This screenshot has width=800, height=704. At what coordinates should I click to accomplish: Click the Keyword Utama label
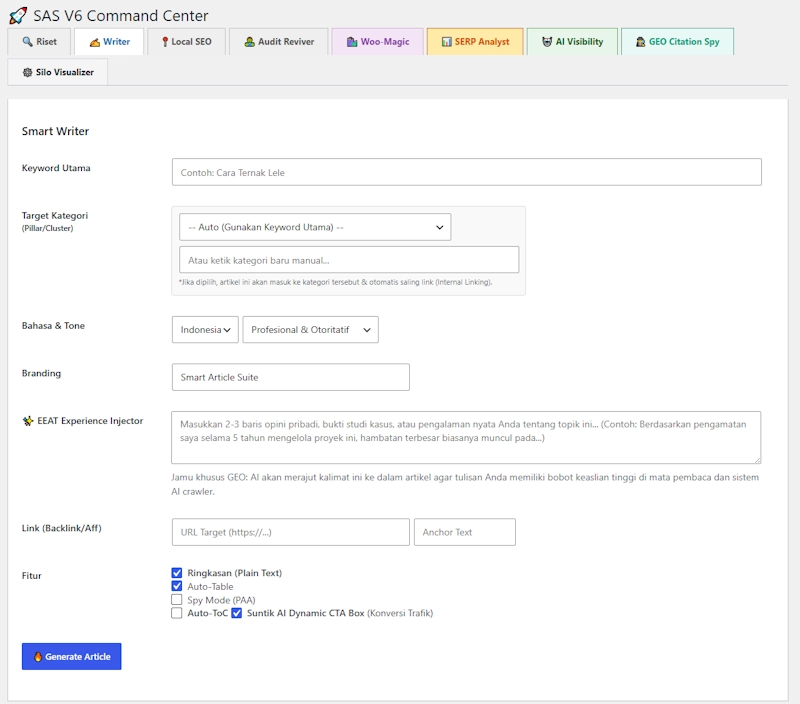(x=56, y=168)
